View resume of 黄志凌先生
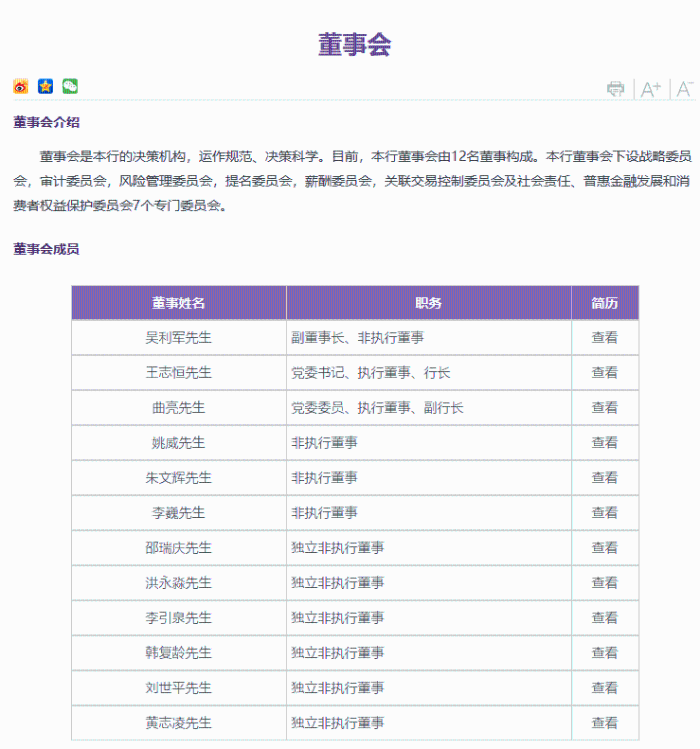Screen dimensions: 700x749 point(604,723)
